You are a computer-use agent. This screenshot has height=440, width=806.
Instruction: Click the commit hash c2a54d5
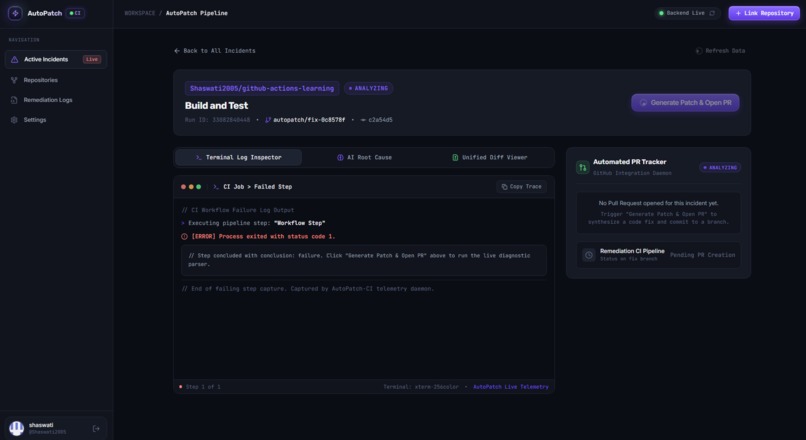380,120
